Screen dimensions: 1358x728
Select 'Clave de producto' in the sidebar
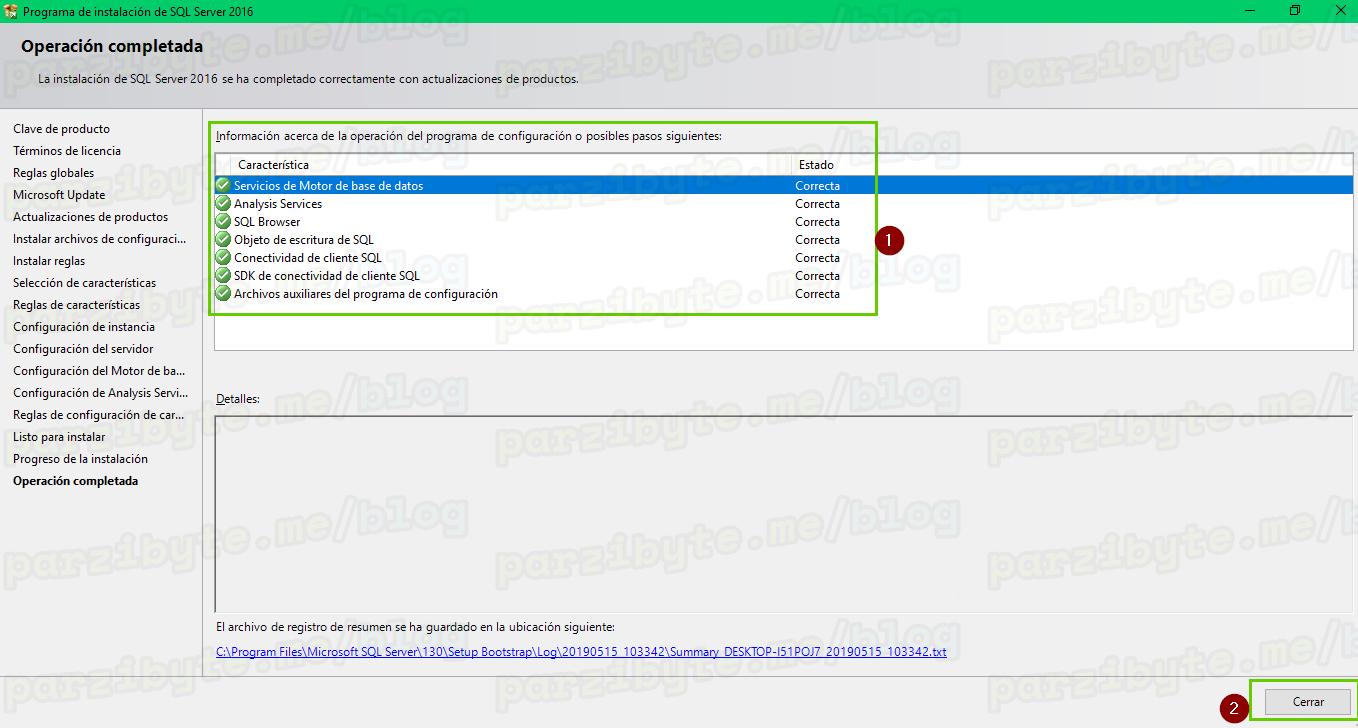[61, 128]
